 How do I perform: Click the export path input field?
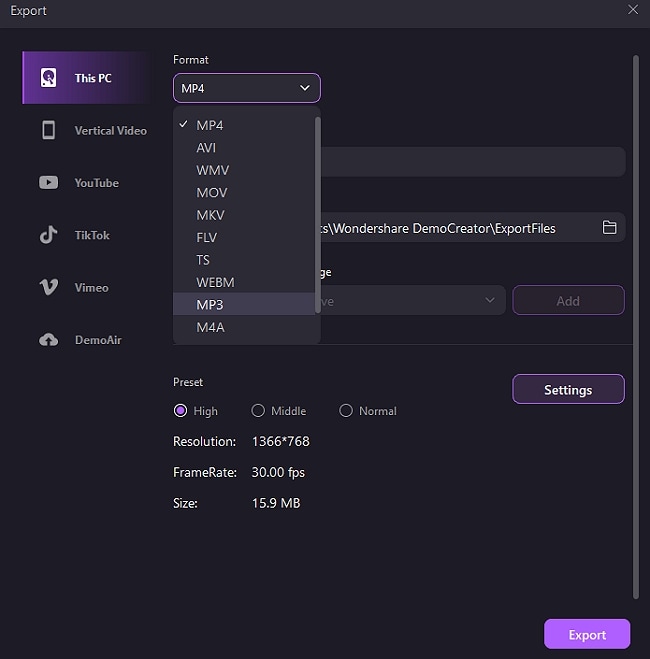tap(460, 228)
